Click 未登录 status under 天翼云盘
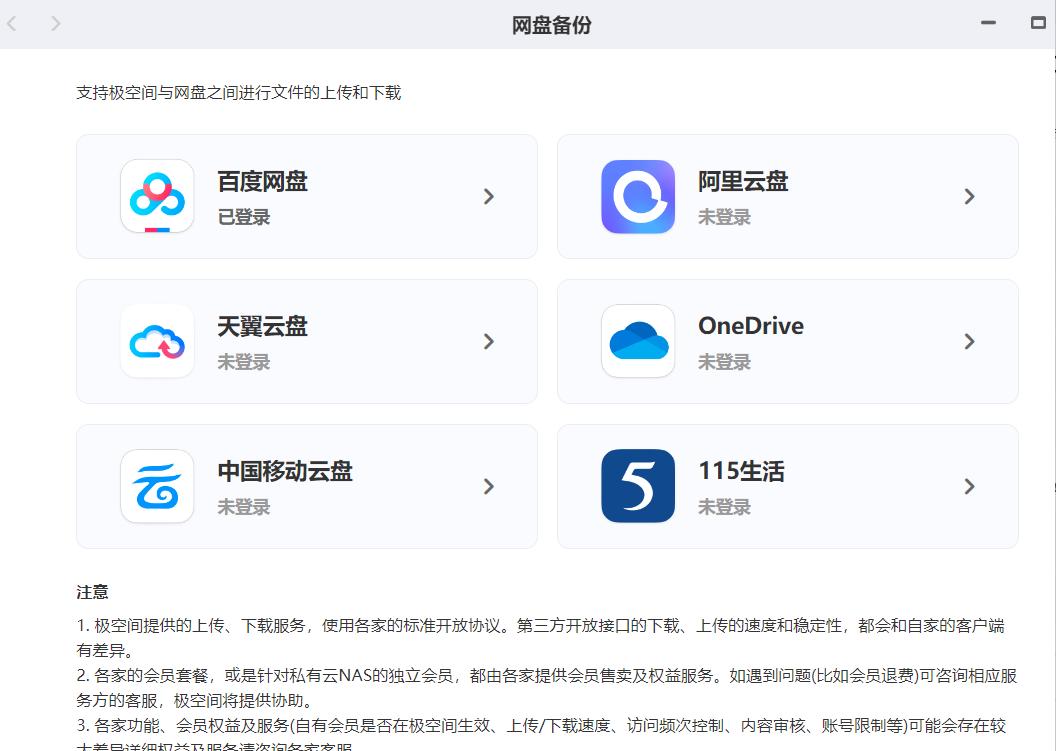The image size is (1056, 751). click(244, 362)
